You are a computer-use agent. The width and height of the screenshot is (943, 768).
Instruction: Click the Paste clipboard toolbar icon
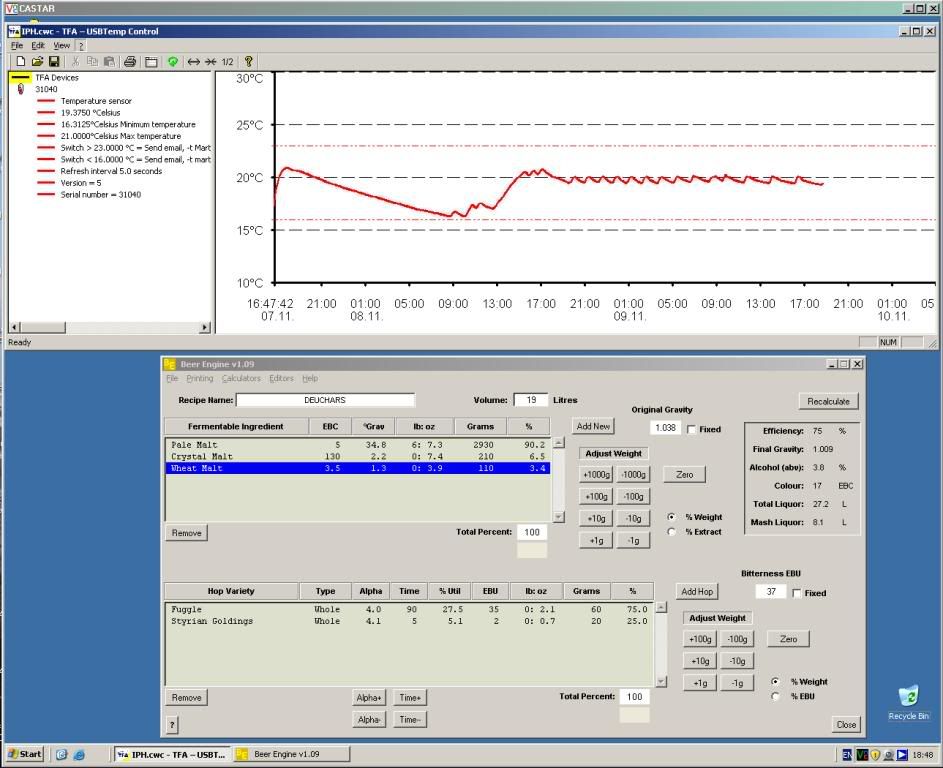tap(109, 61)
